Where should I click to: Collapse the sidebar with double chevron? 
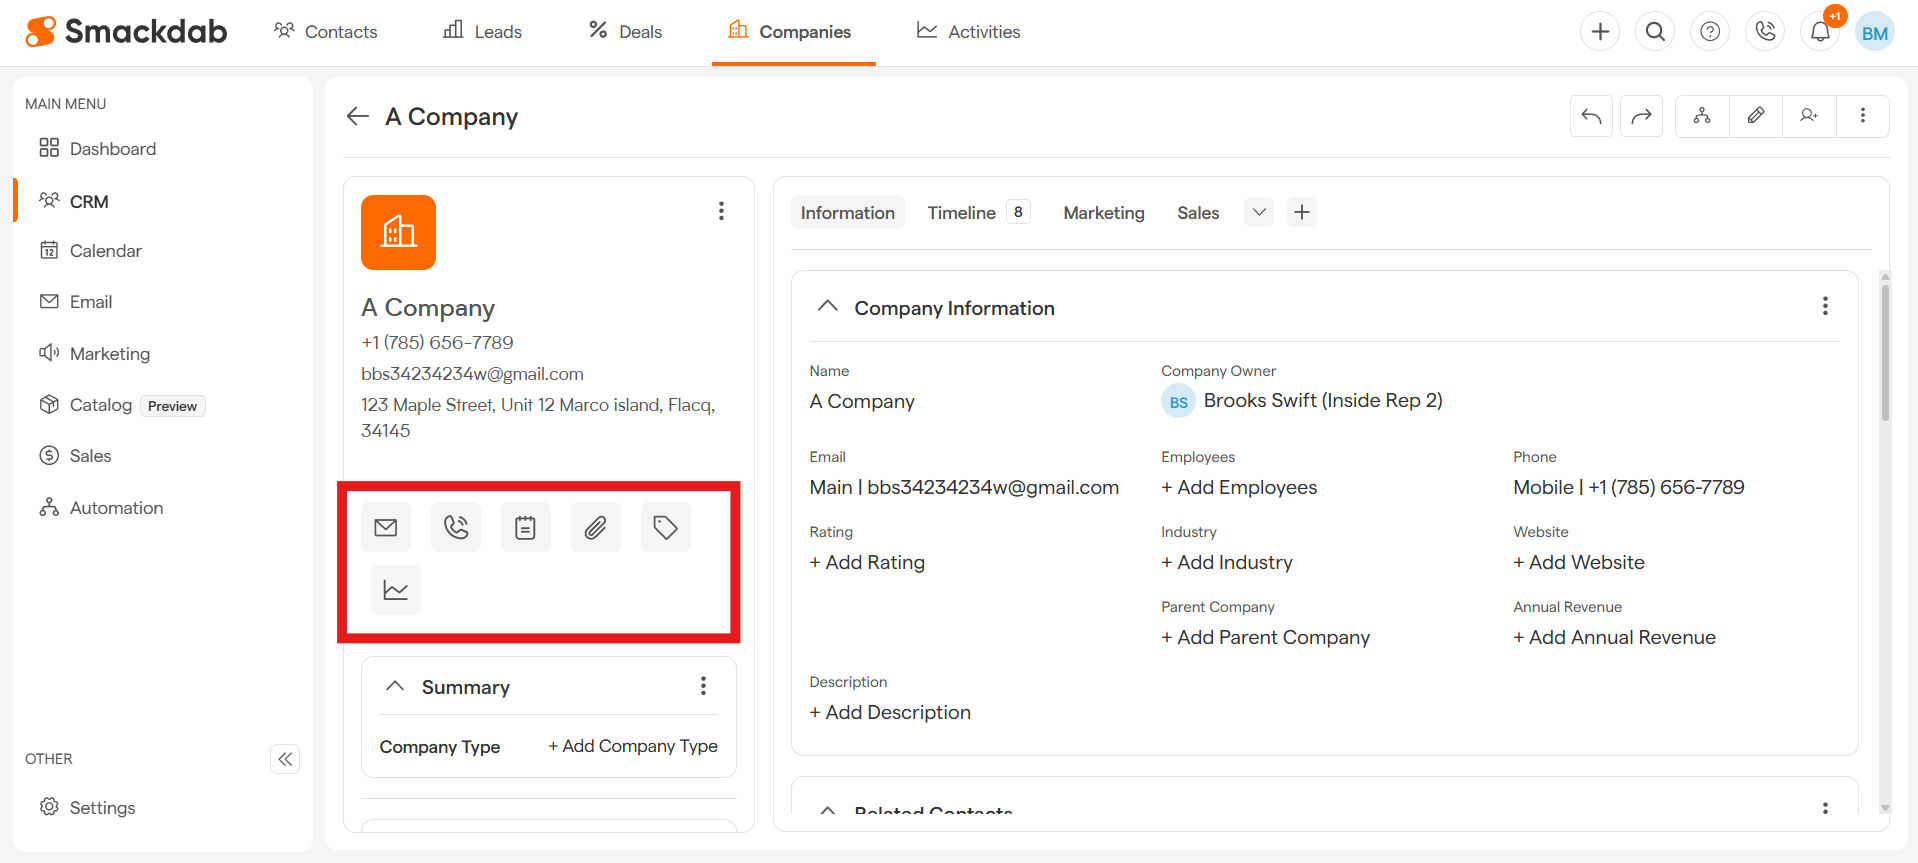pos(285,759)
